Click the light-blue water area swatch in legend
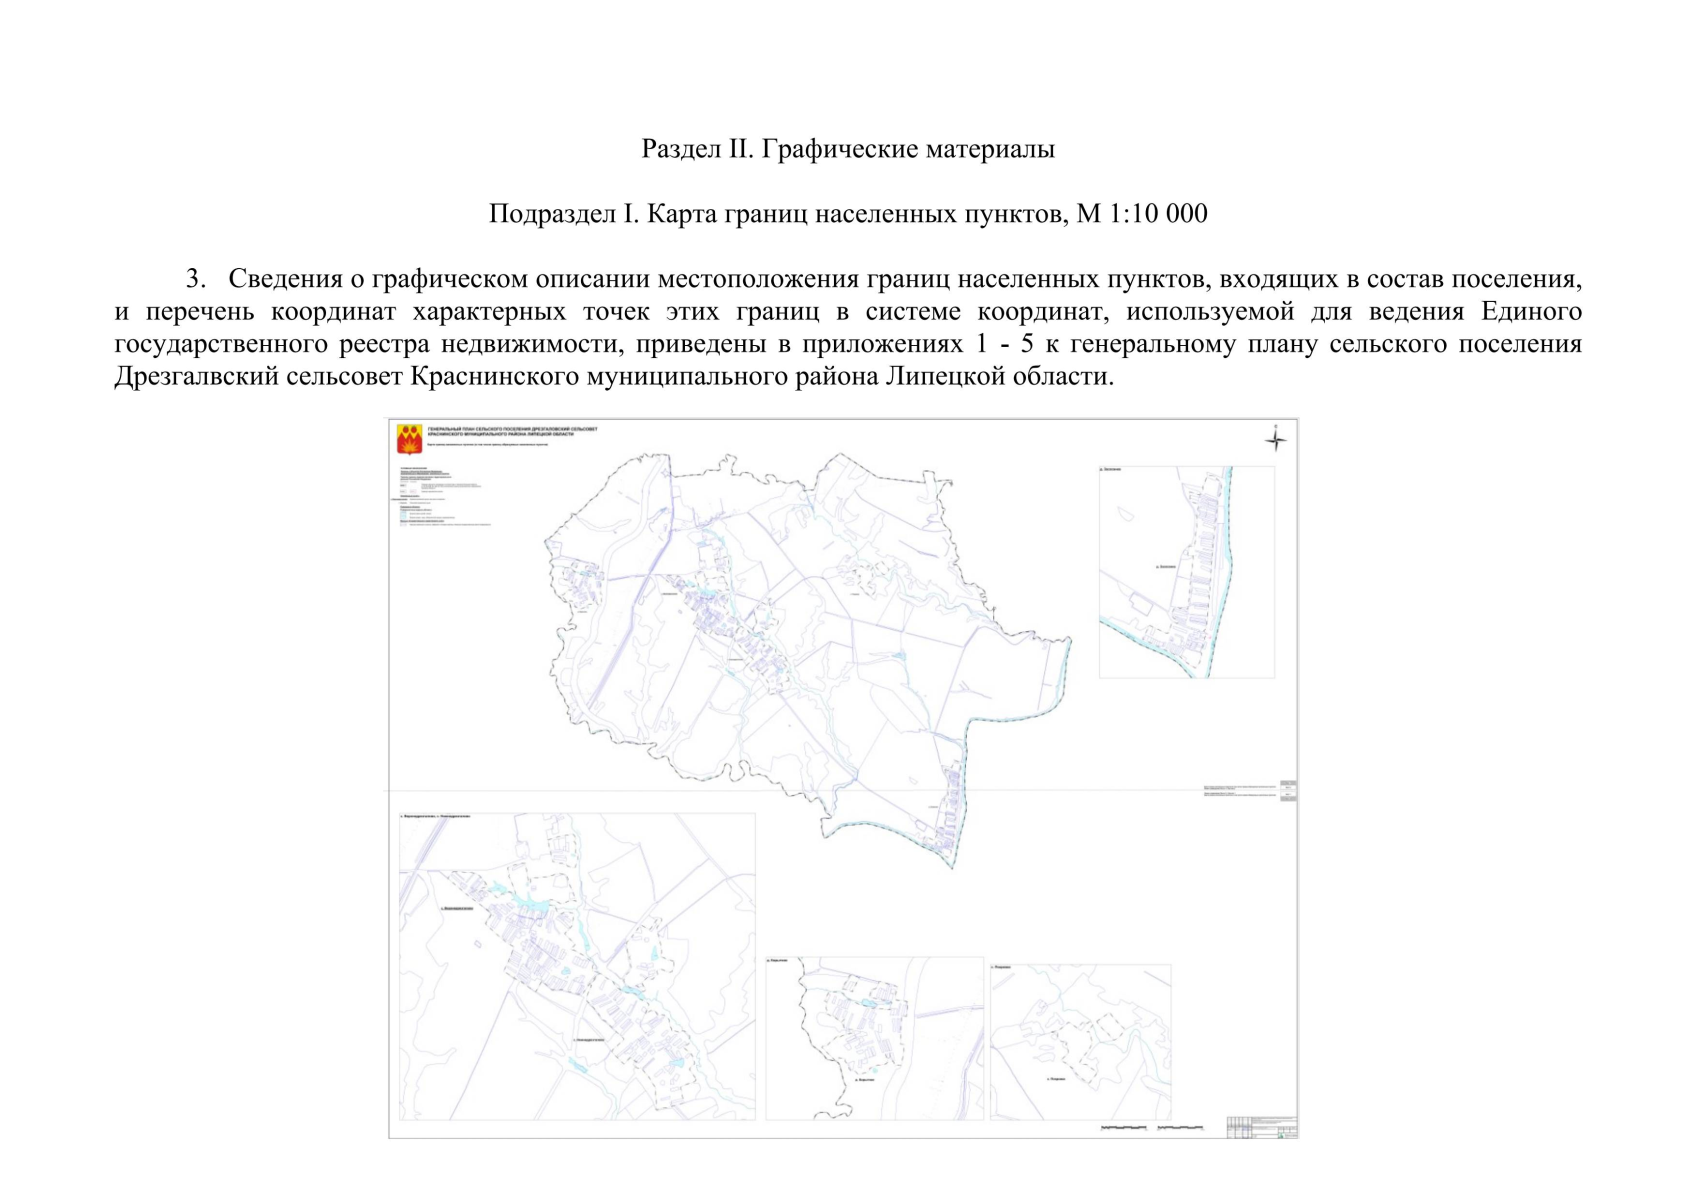 [403, 514]
